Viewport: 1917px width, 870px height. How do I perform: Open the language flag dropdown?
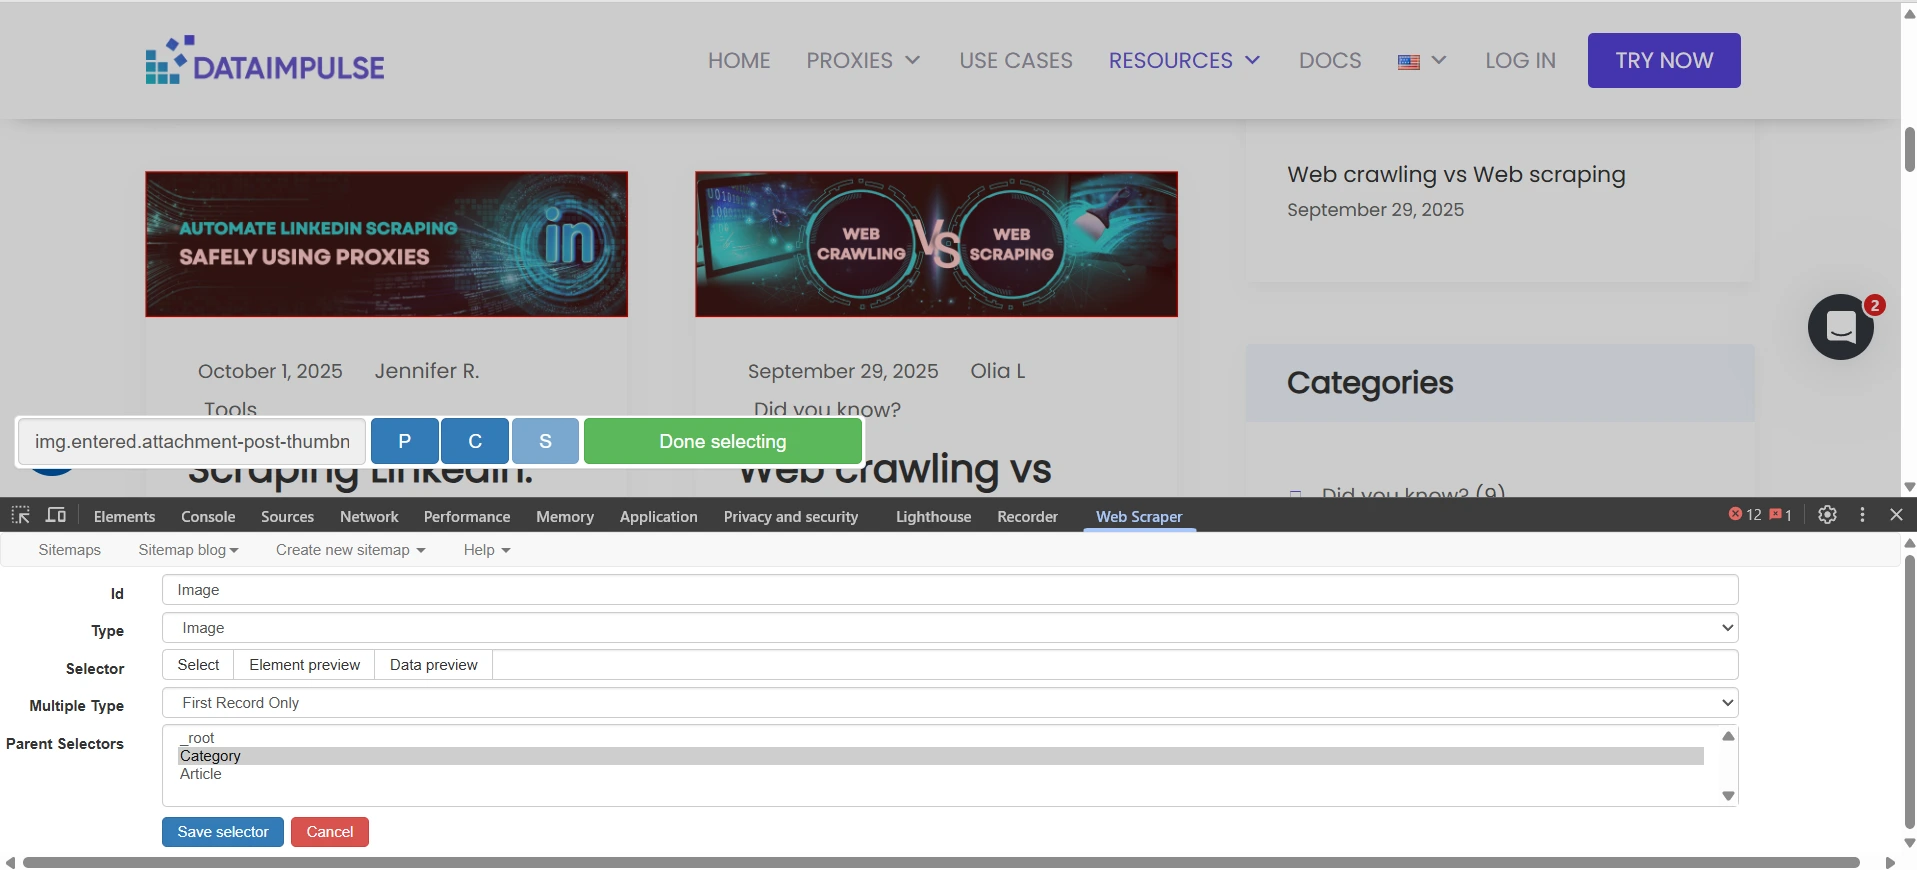point(1422,61)
